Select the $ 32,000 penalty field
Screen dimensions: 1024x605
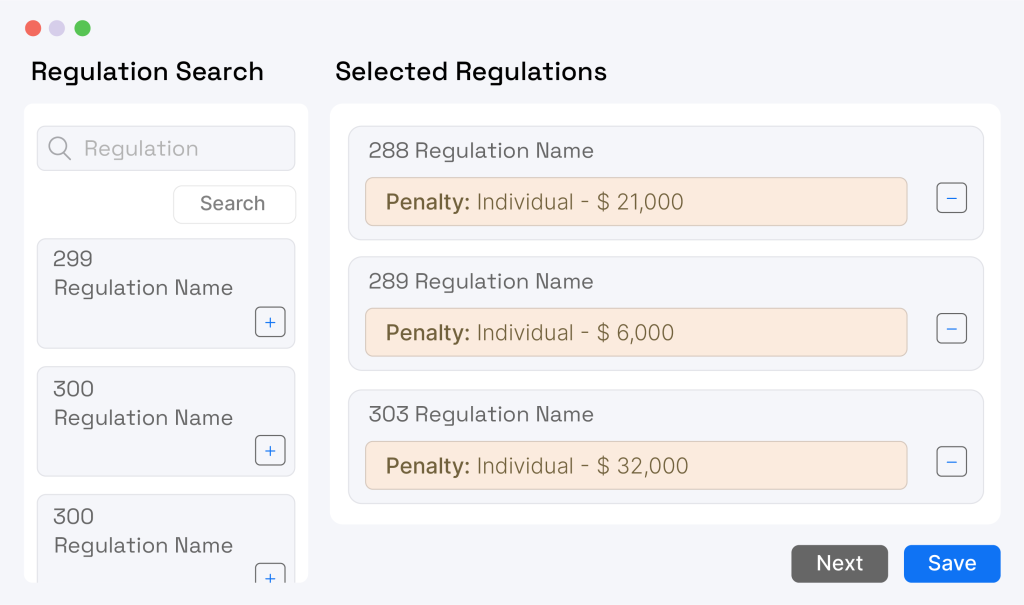coord(635,465)
